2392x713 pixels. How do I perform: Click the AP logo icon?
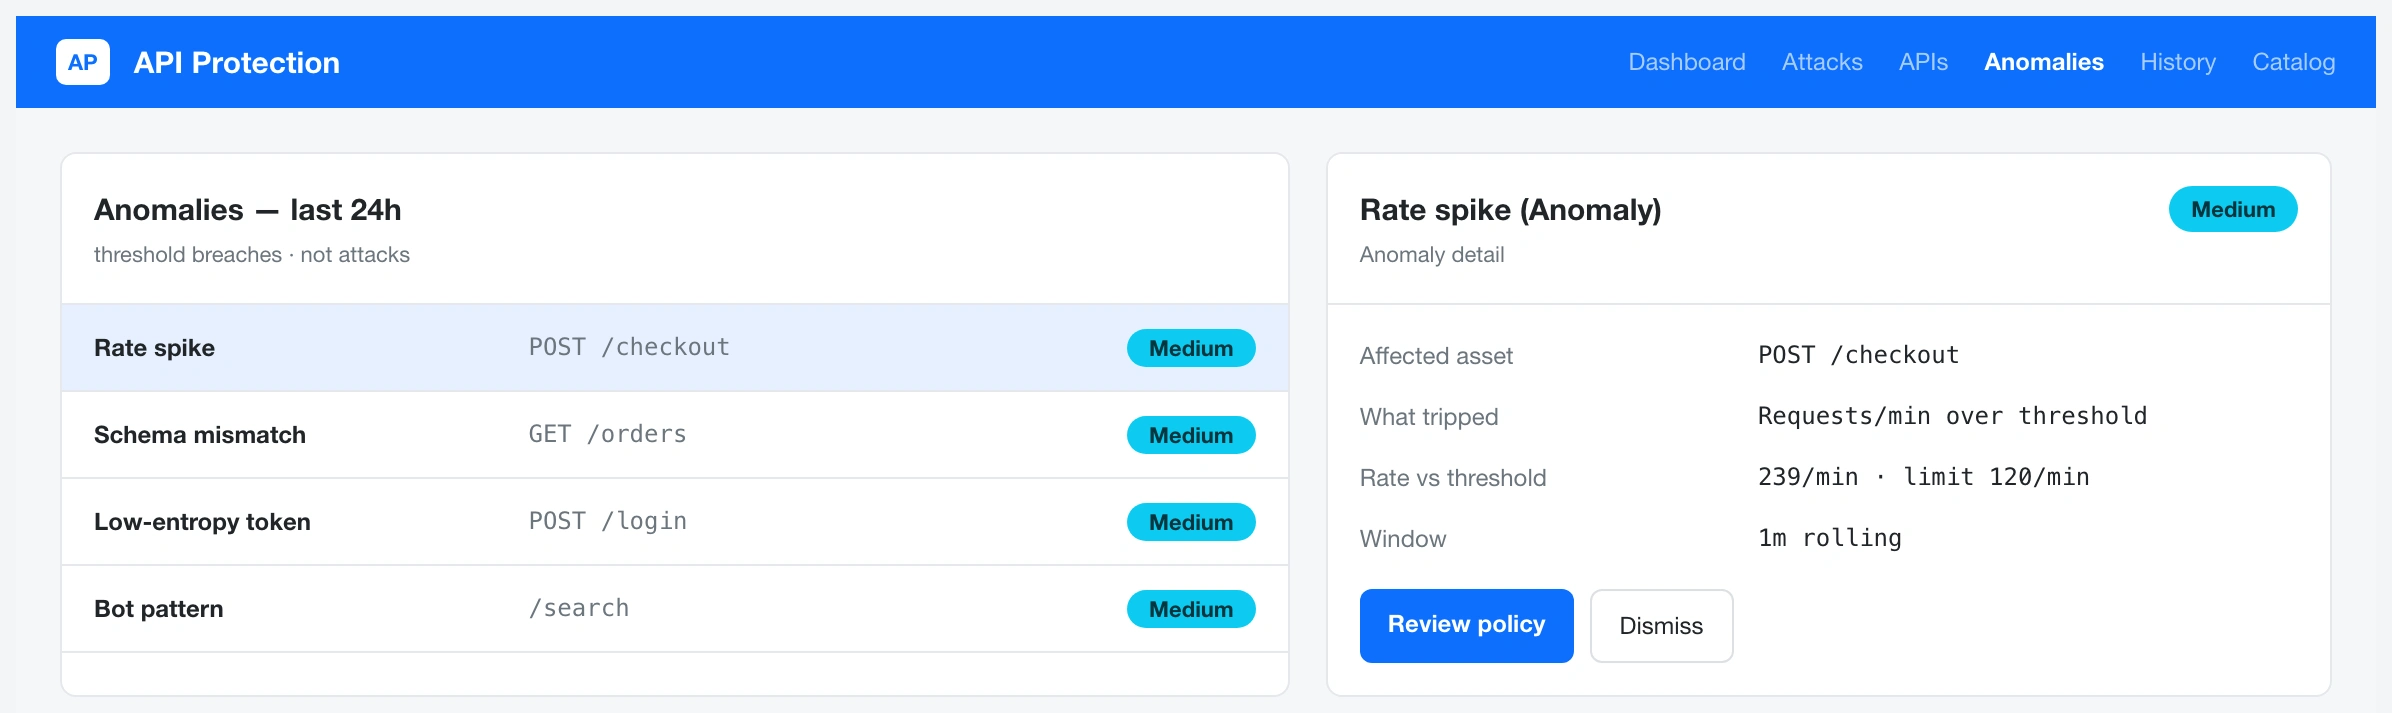point(83,62)
